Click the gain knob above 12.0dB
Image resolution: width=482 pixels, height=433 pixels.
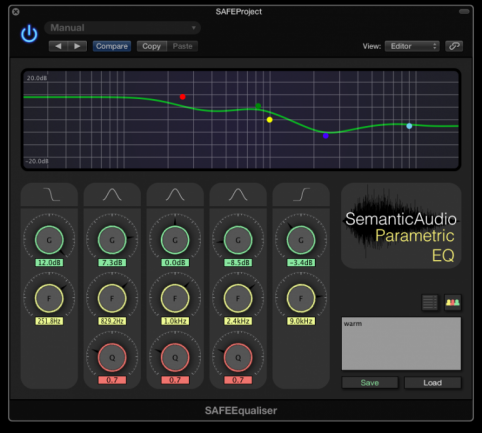49,240
